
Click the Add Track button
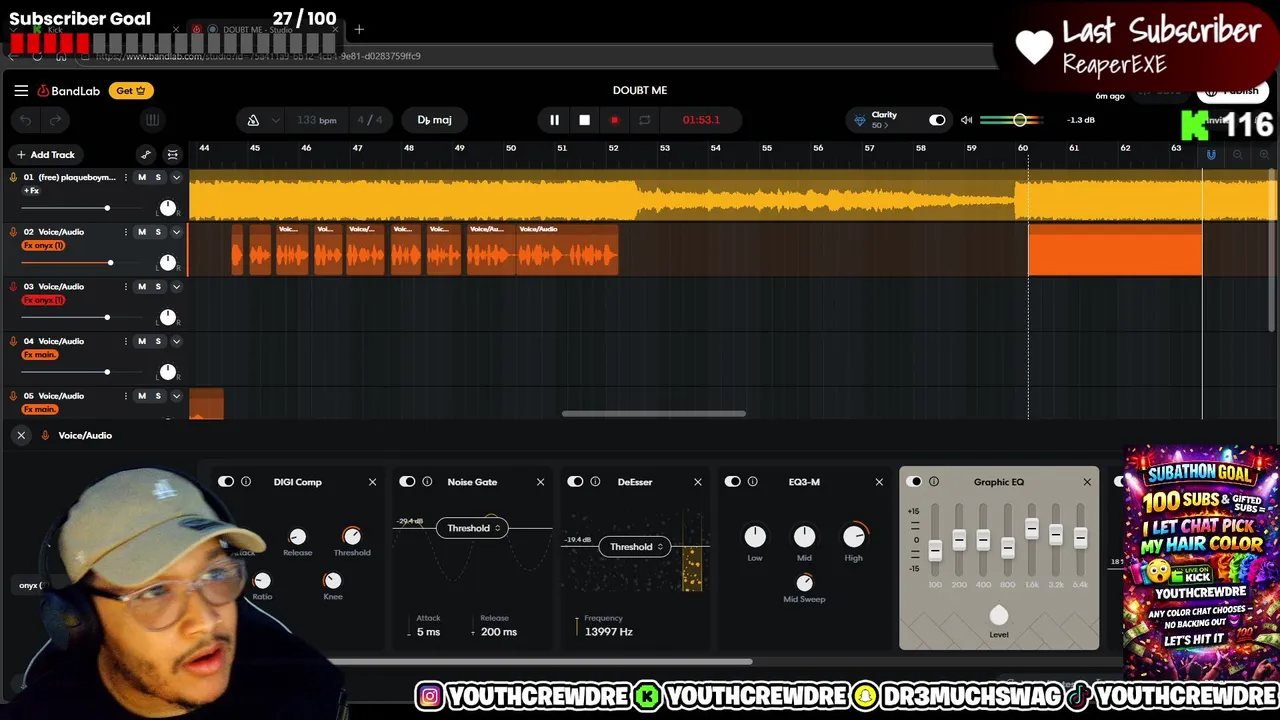45,155
